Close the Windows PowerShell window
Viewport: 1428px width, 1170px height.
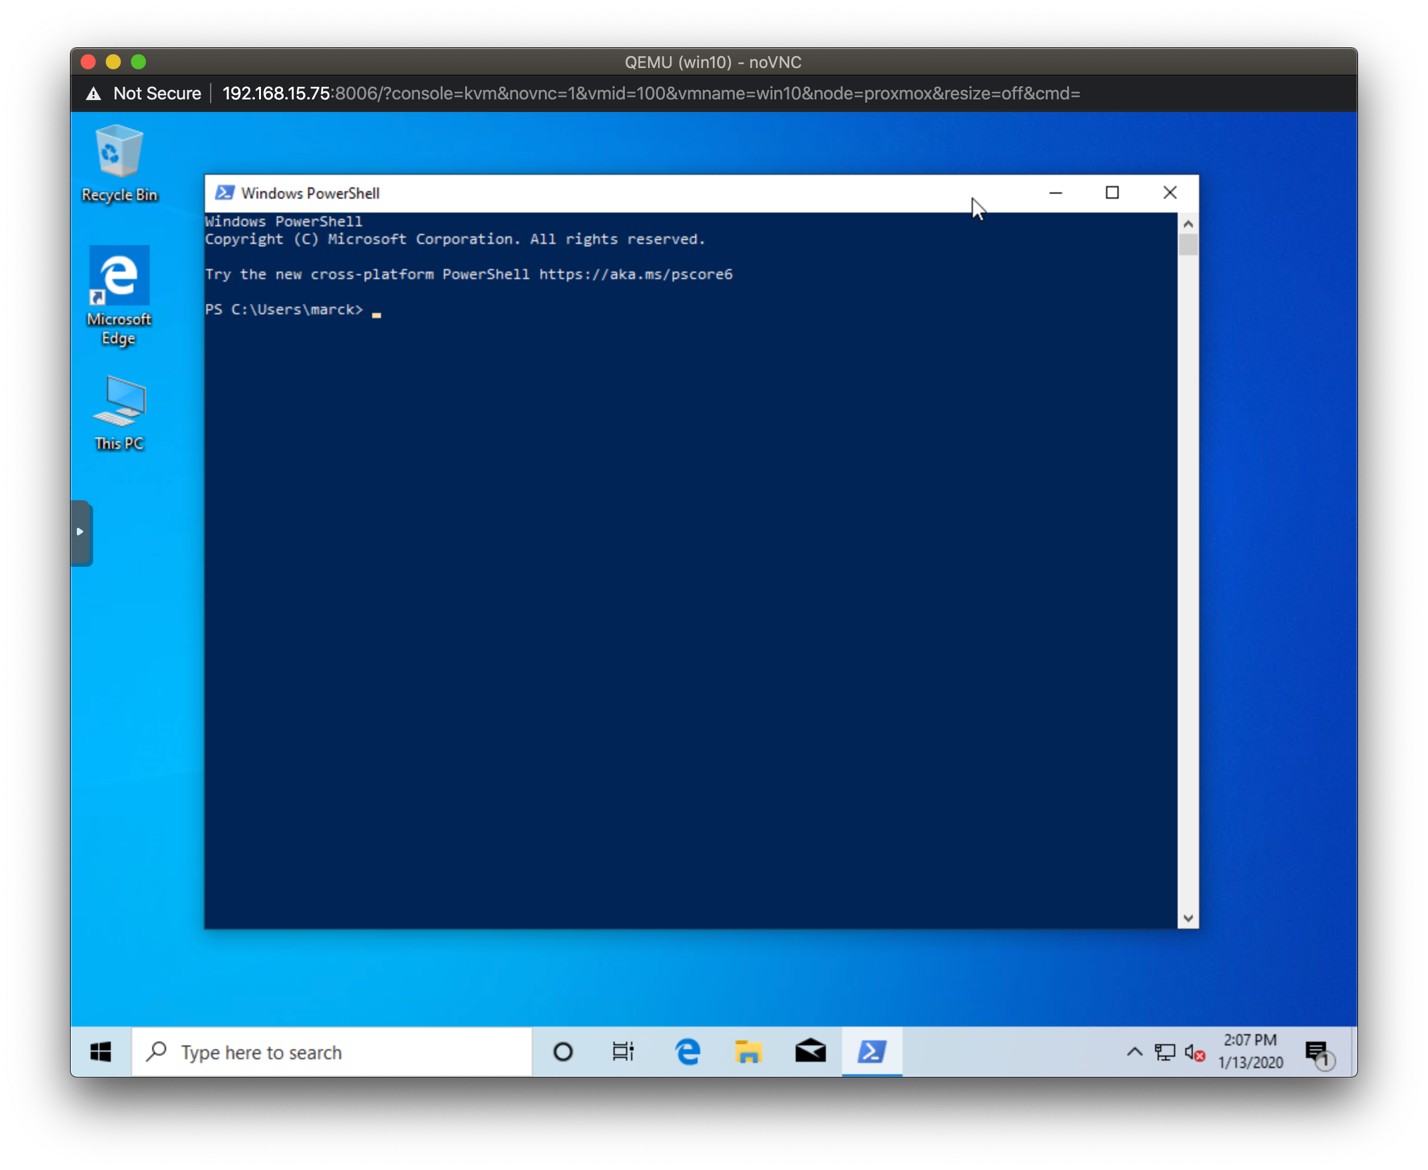pos(1169,193)
